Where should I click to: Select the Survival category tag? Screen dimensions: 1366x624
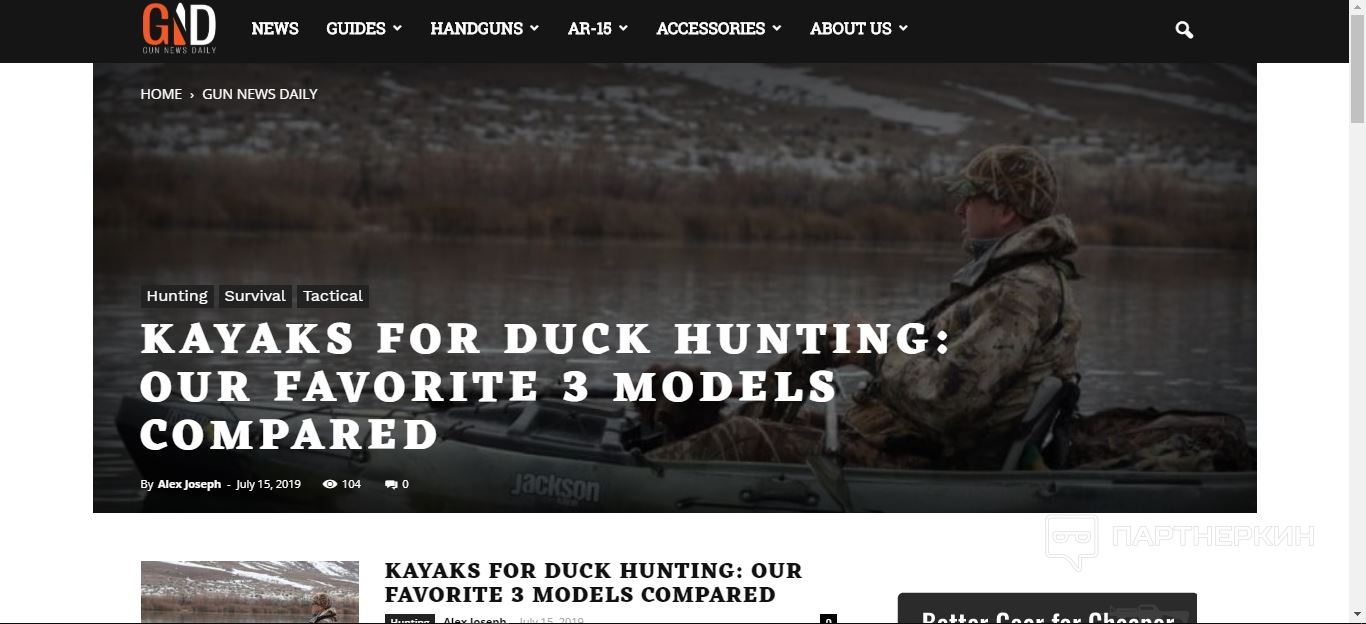point(255,296)
